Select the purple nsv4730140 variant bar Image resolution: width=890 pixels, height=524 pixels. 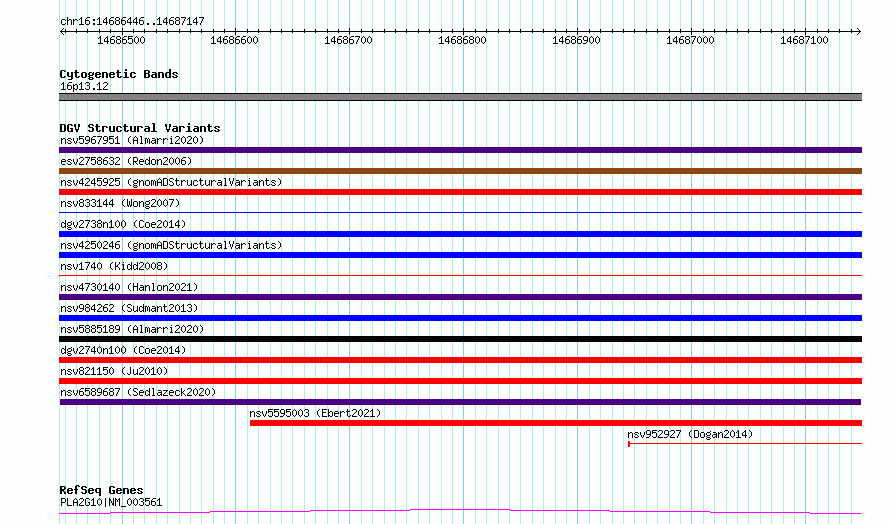tap(460, 297)
